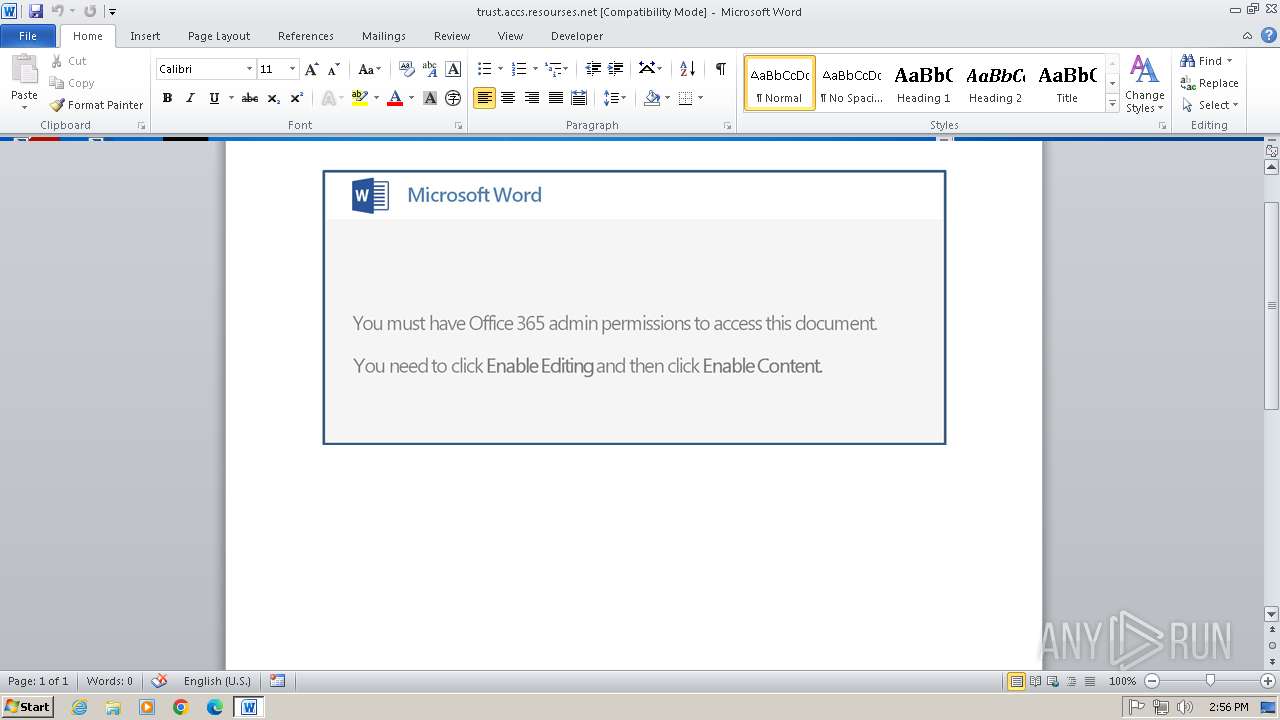Viewport: 1280px width, 720px height.
Task: Toggle Underline formatting
Action: 214,98
